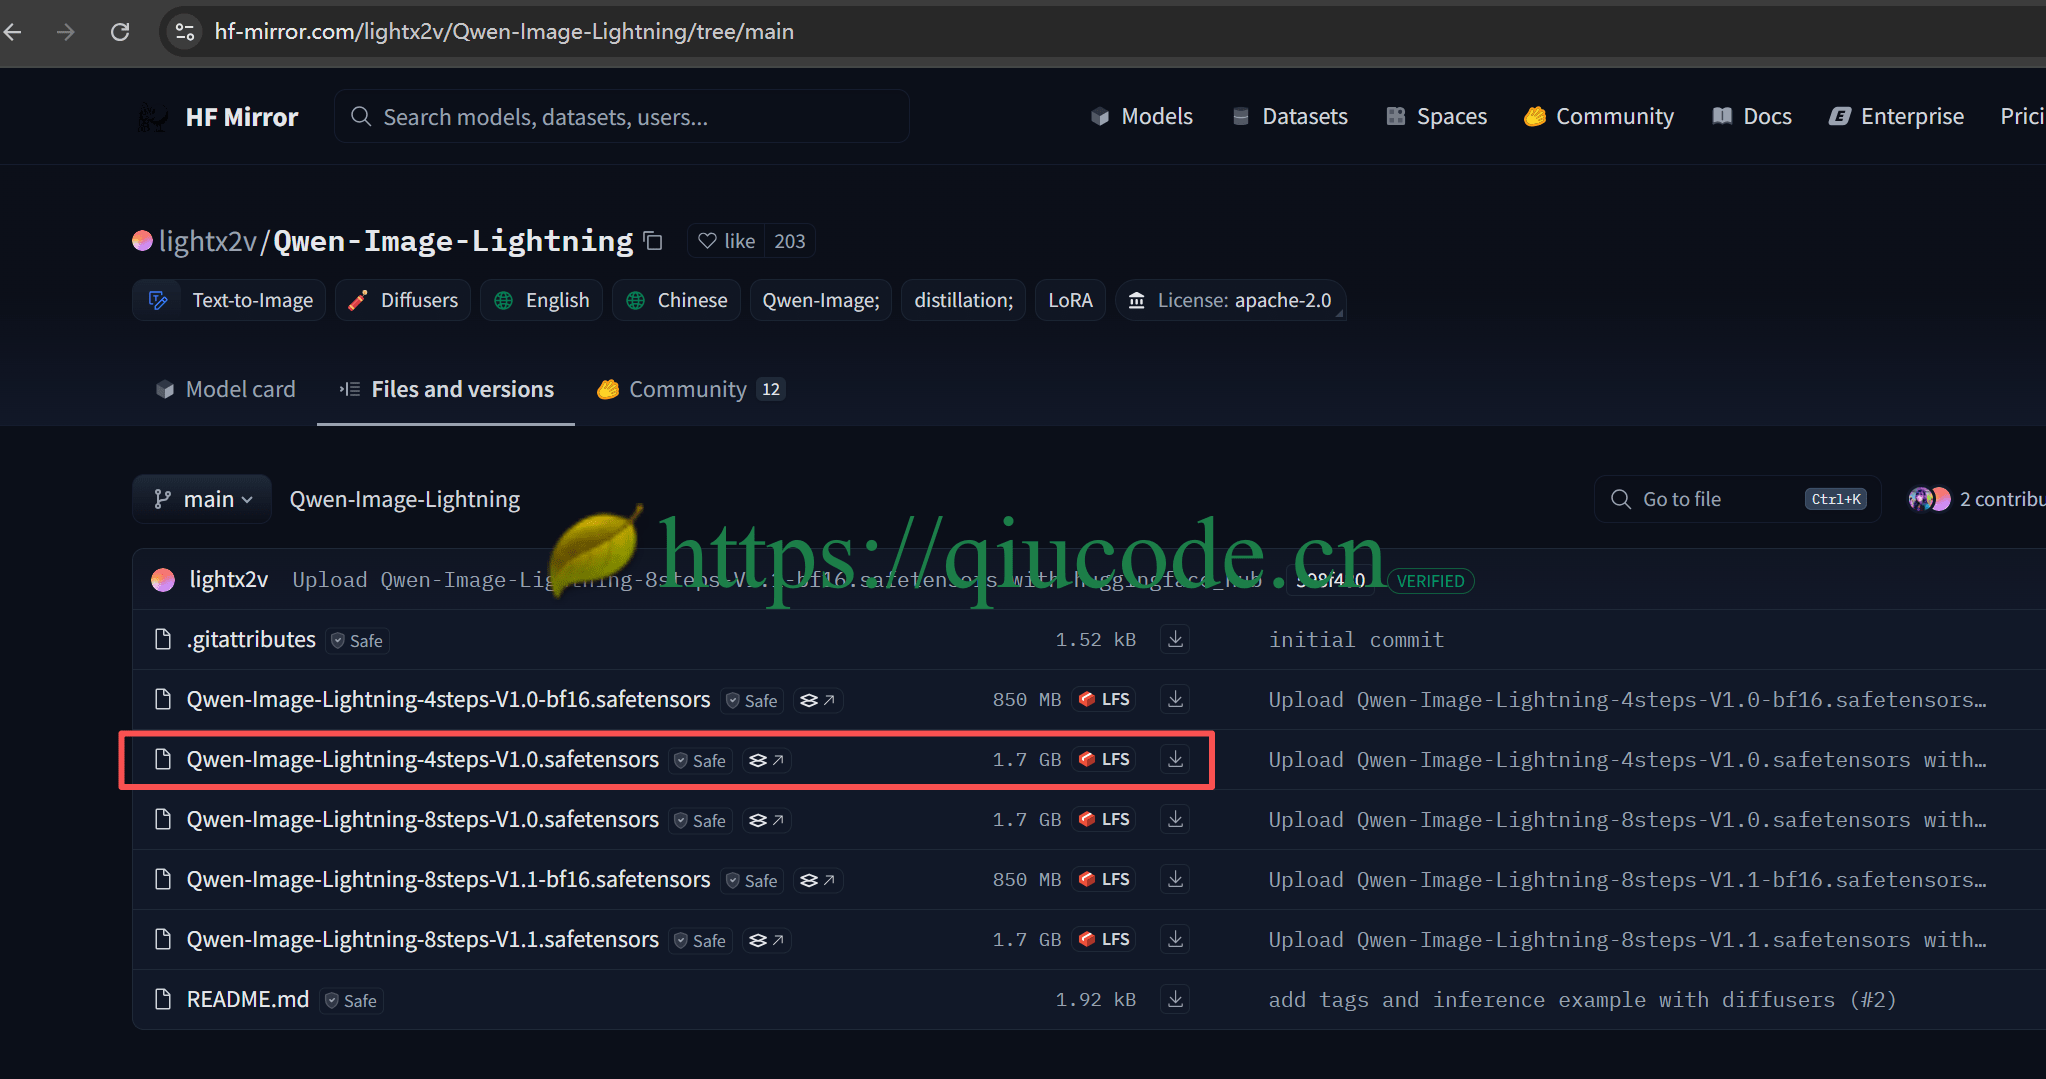Click Safe badge on 4steps-V1.0.safetensors row
The image size is (2046, 1079).
click(700, 761)
